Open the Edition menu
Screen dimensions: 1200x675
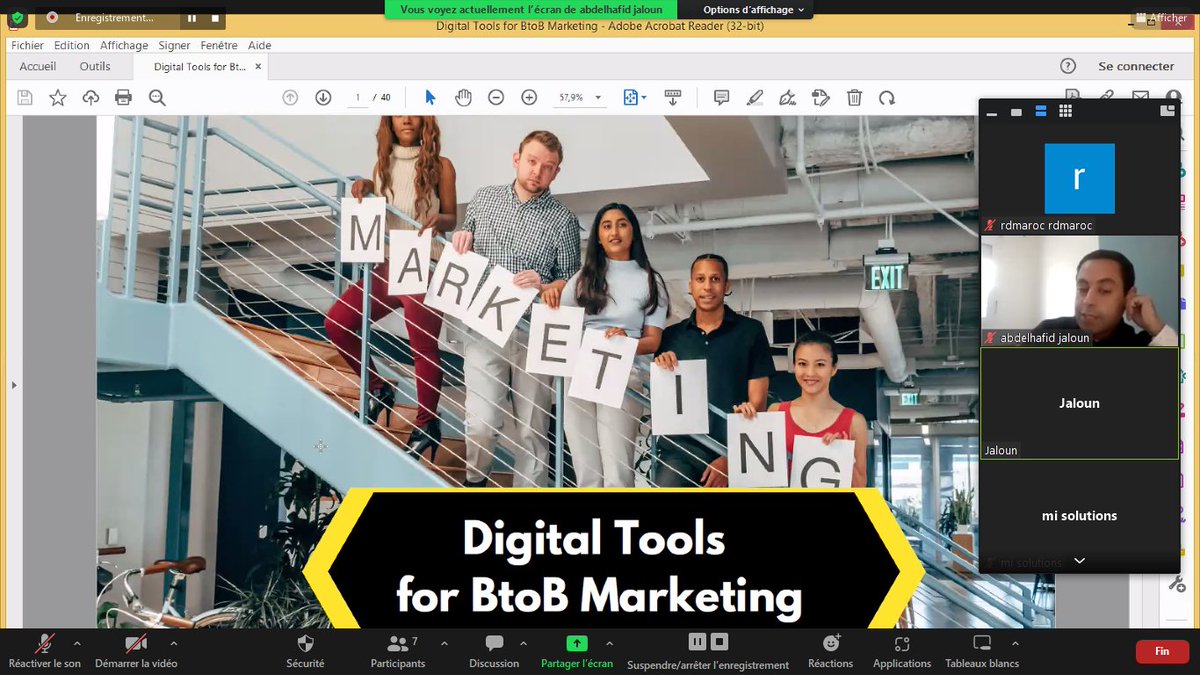[x=72, y=45]
